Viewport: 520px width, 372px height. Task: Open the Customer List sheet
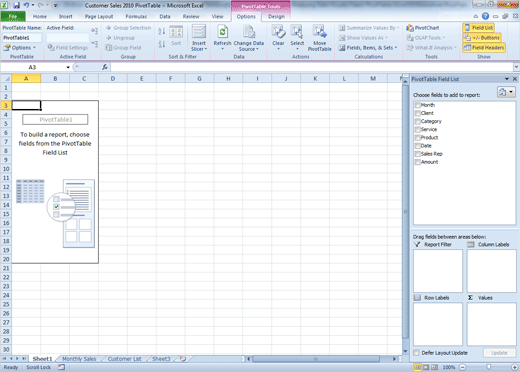tap(125, 359)
